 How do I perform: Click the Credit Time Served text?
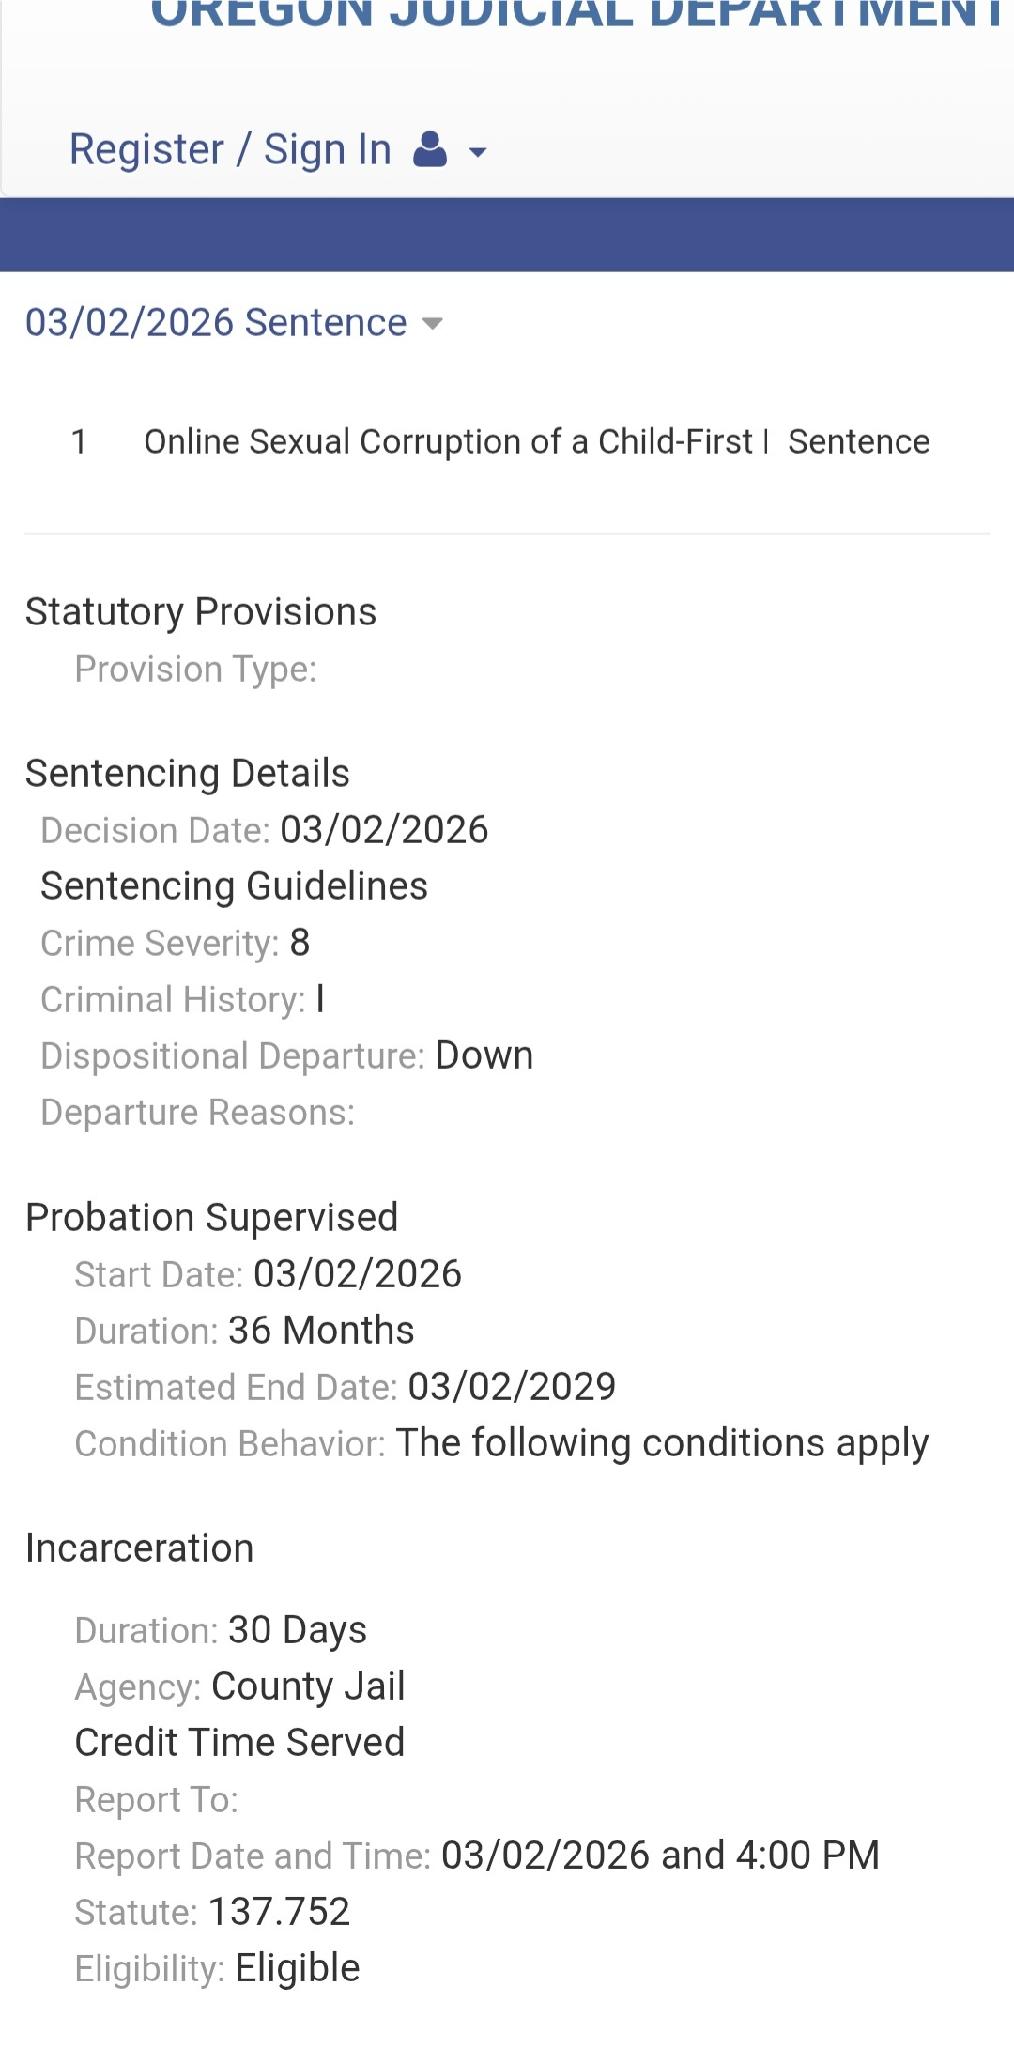tap(240, 1743)
